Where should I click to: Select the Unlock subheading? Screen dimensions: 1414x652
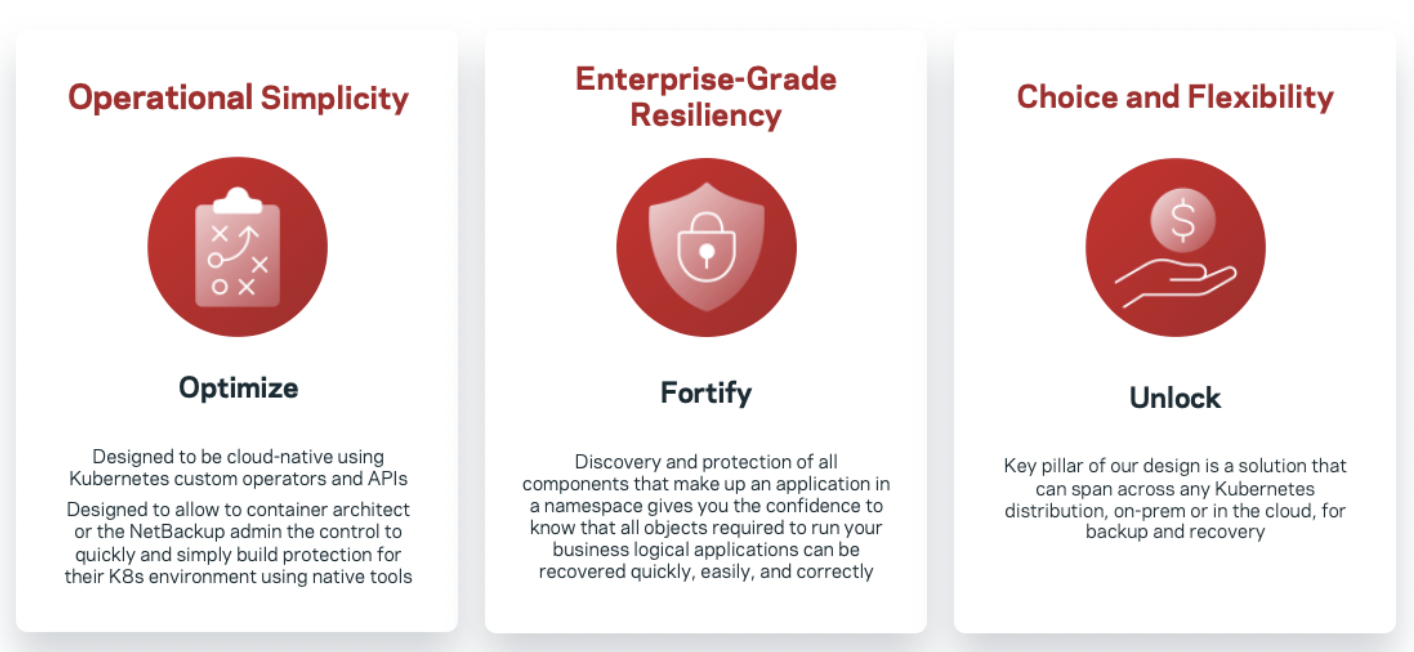point(1175,398)
